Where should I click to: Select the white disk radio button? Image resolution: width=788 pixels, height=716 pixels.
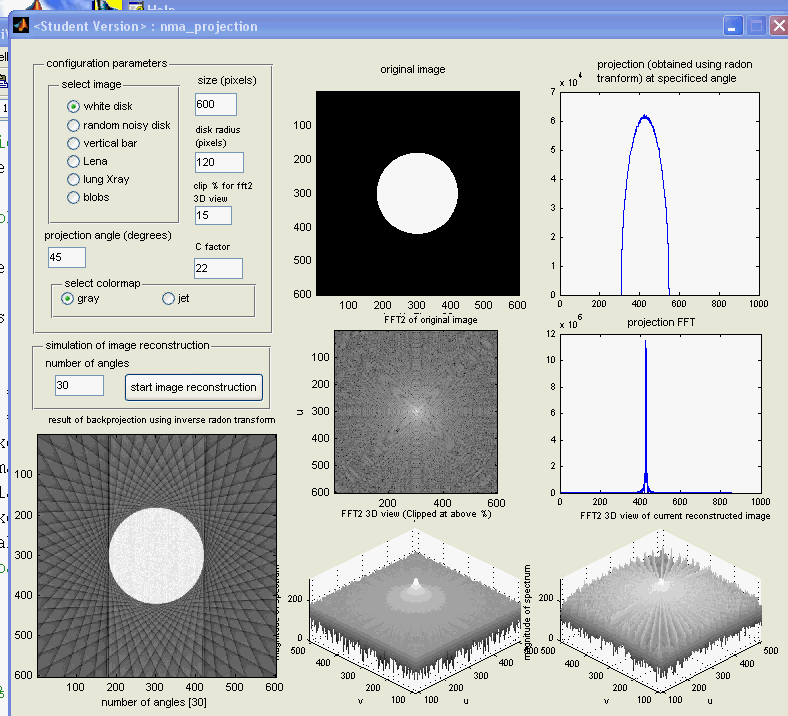(x=74, y=106)
